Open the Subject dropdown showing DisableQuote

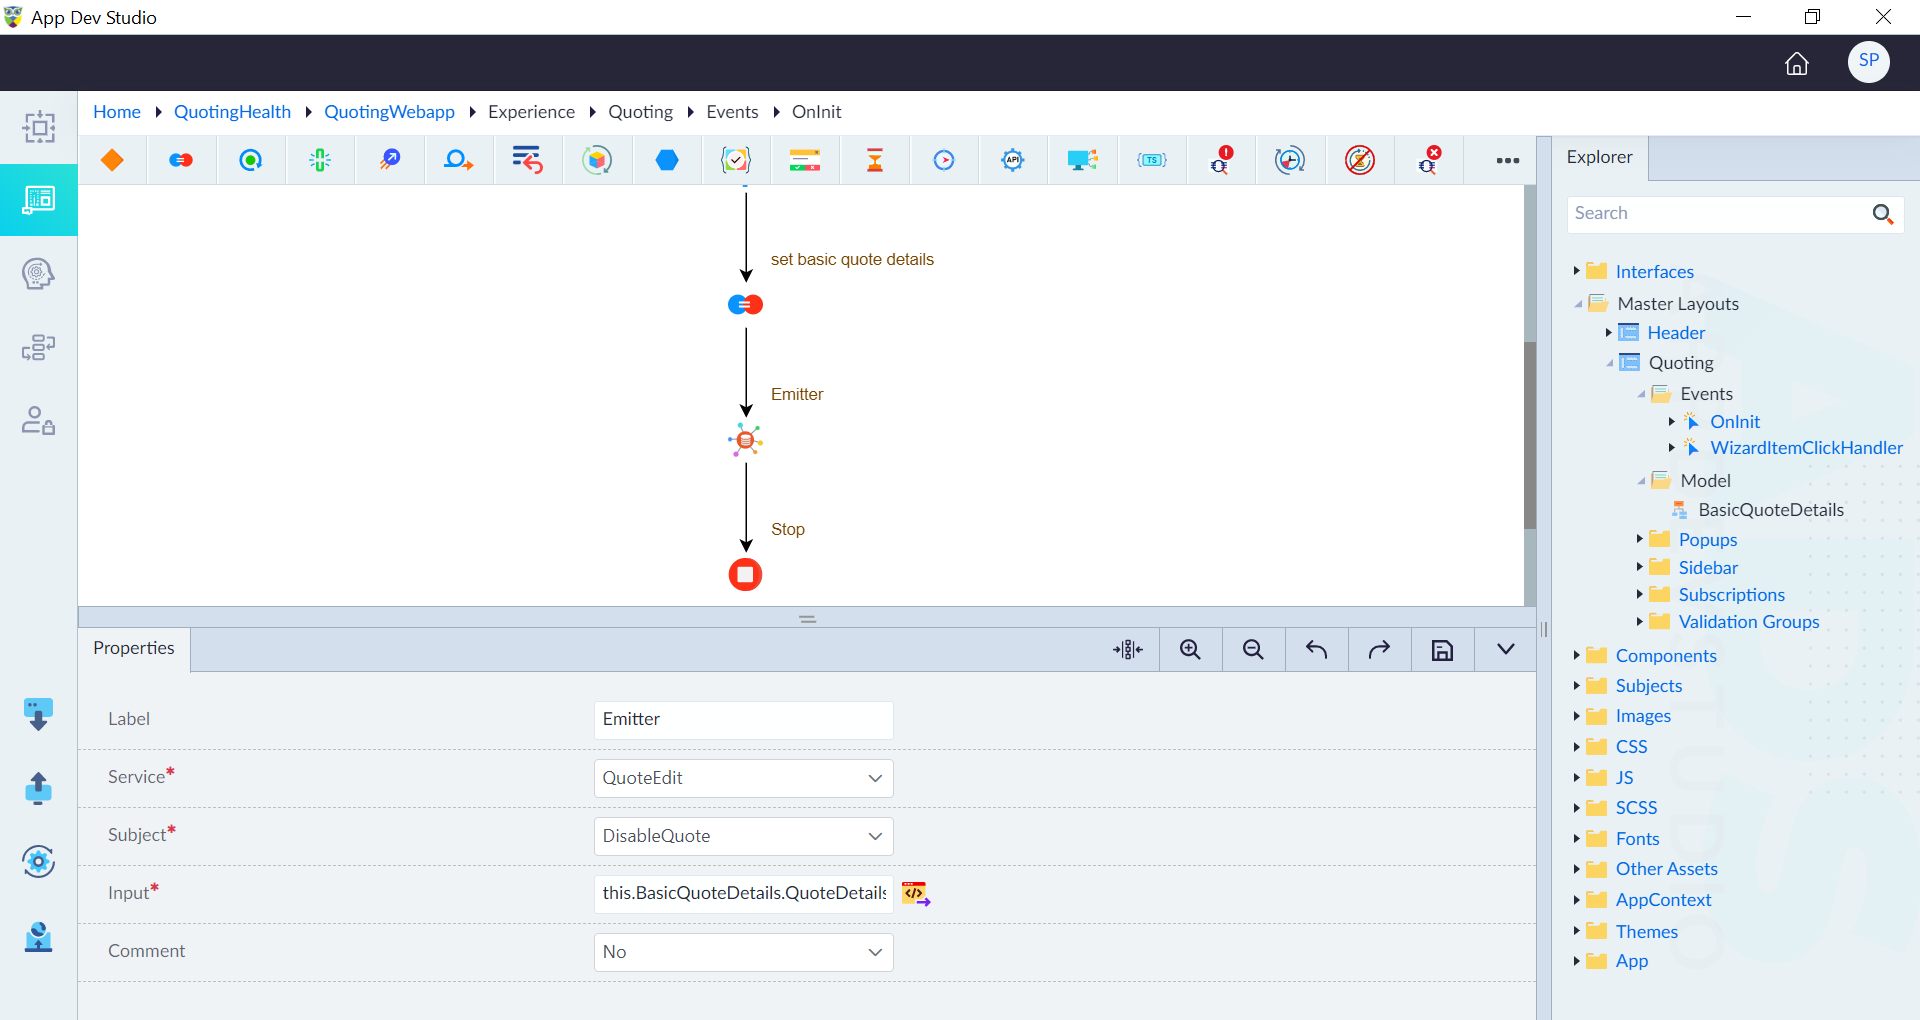click(x=743, y=836)
